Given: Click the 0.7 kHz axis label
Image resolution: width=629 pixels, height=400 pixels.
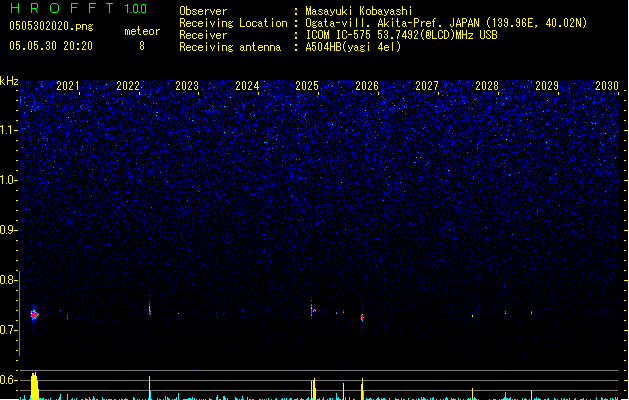Looking at the screenshot, I should pos(8,330).
